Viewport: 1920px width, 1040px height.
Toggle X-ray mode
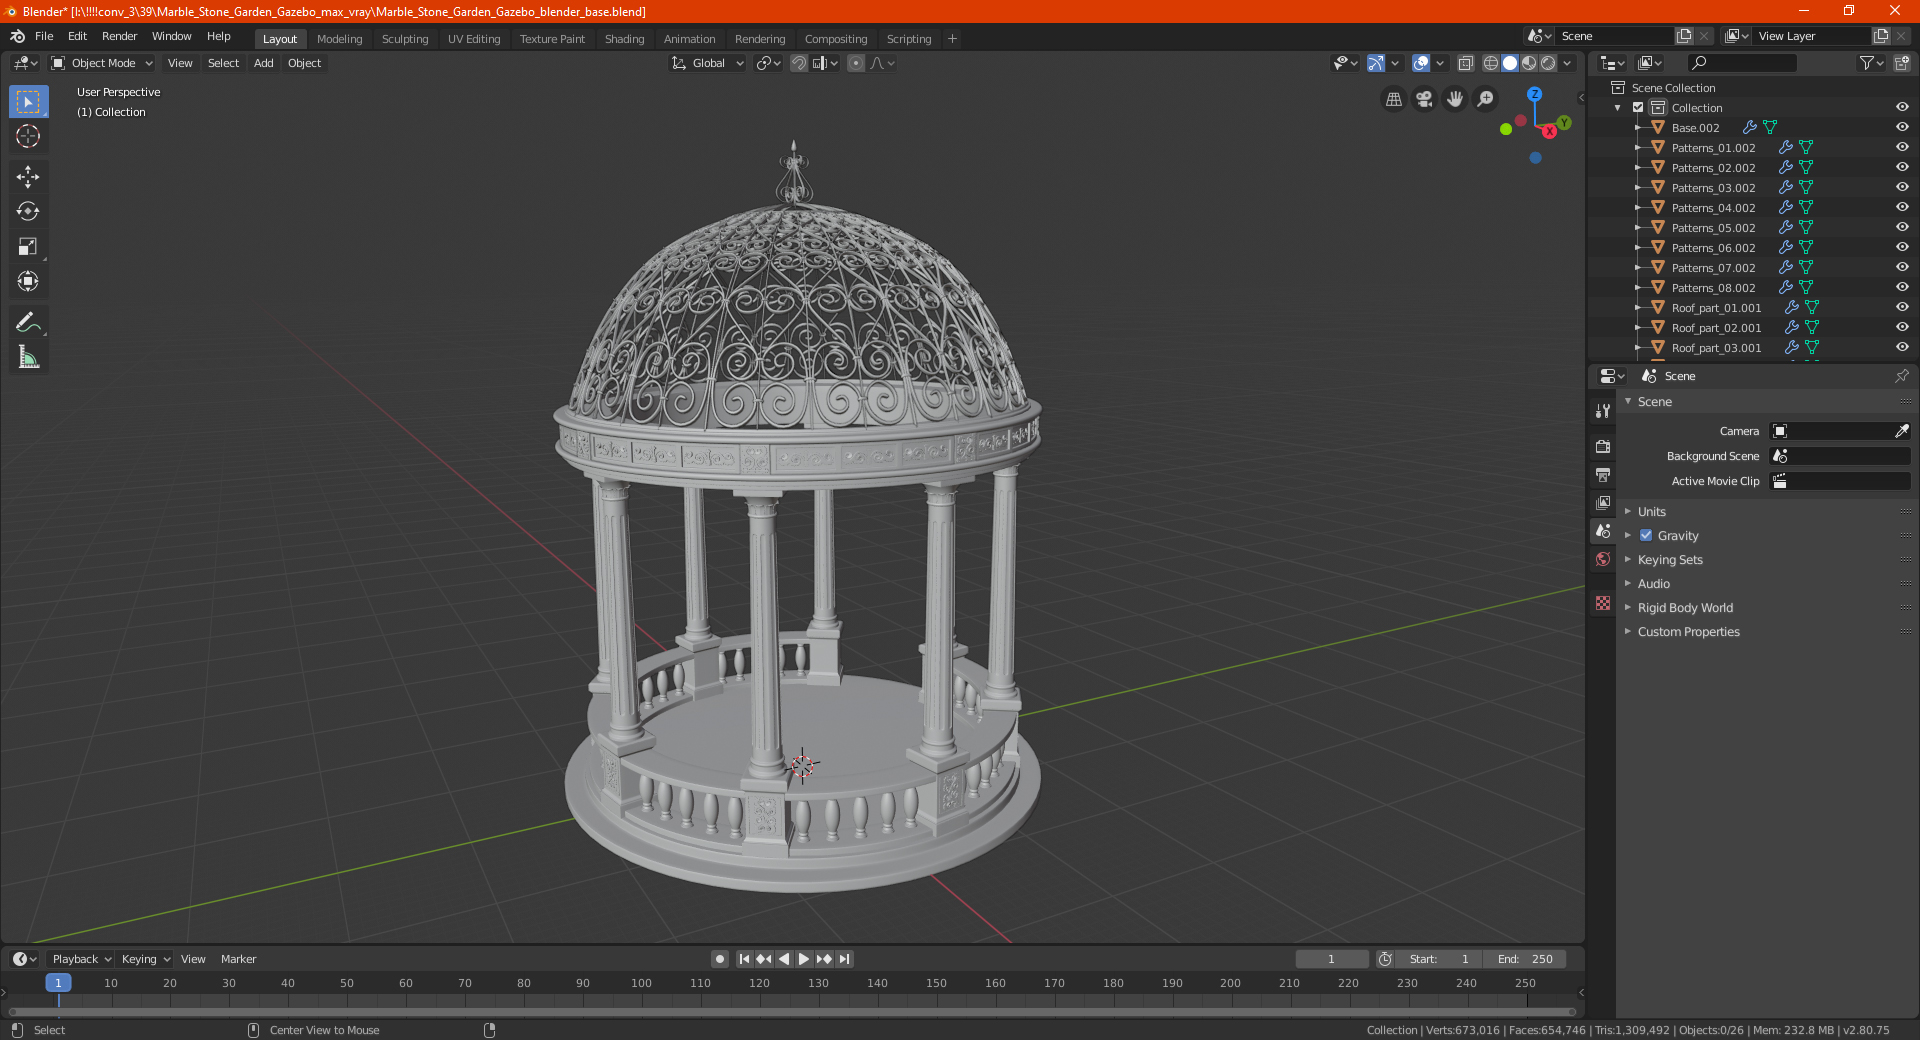coord(1466,63)
